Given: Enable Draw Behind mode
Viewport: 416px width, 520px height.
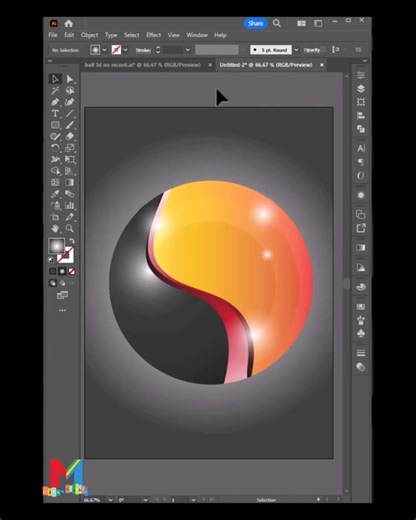Looking at the screenshot, I should [x=62, y=283].
